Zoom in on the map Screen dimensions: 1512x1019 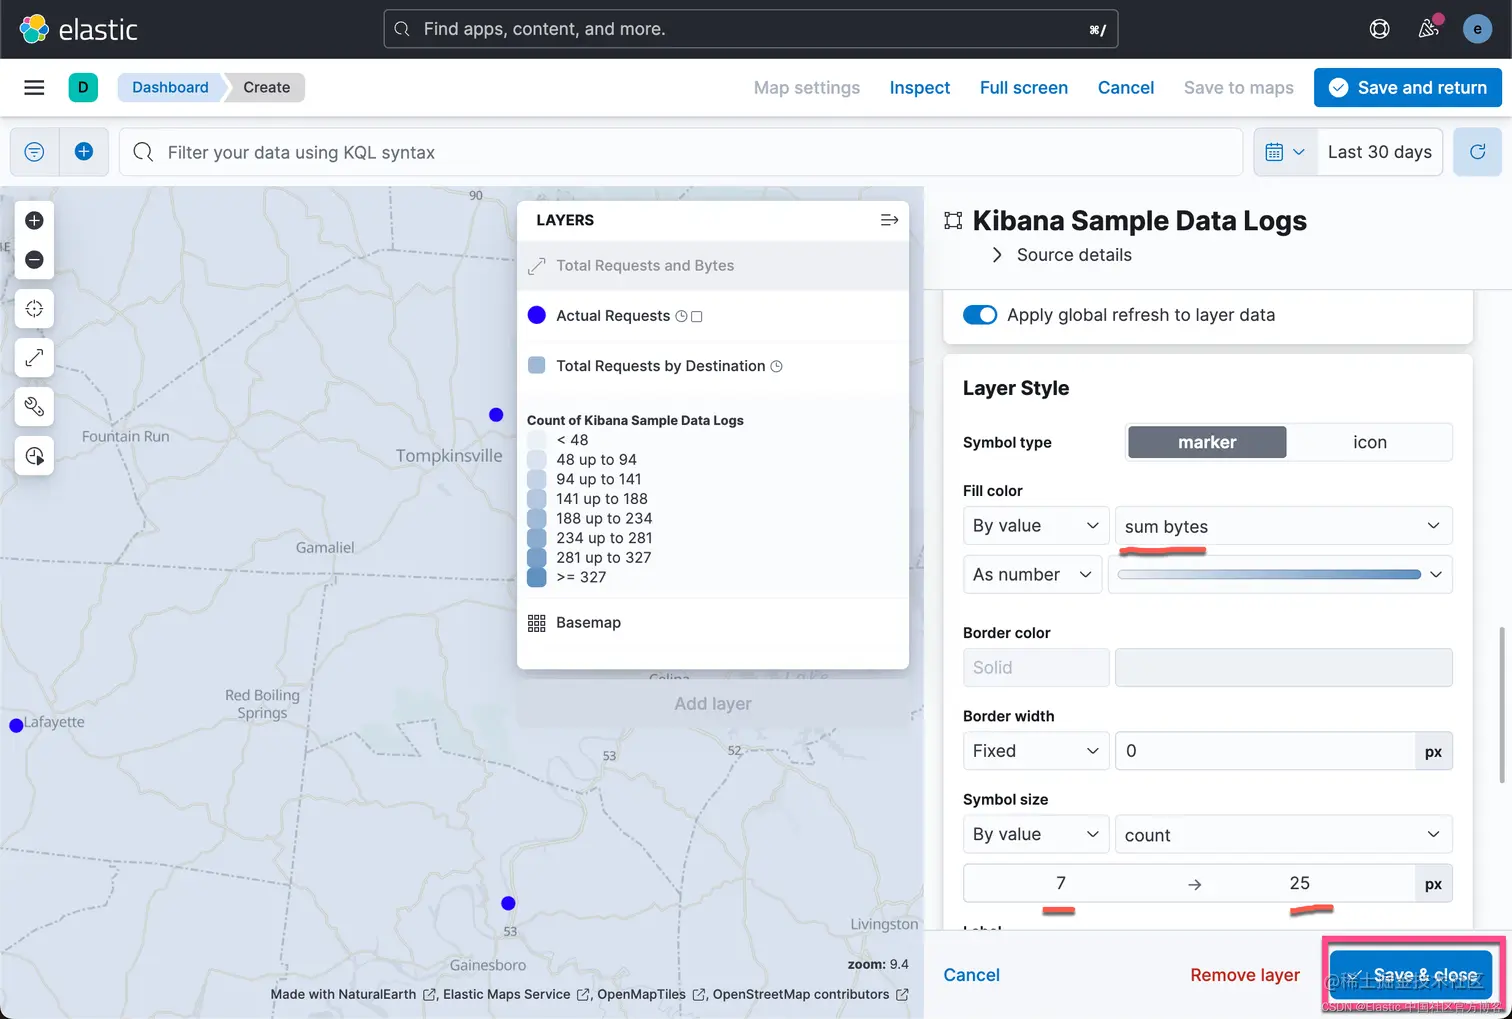click(34, 220)
